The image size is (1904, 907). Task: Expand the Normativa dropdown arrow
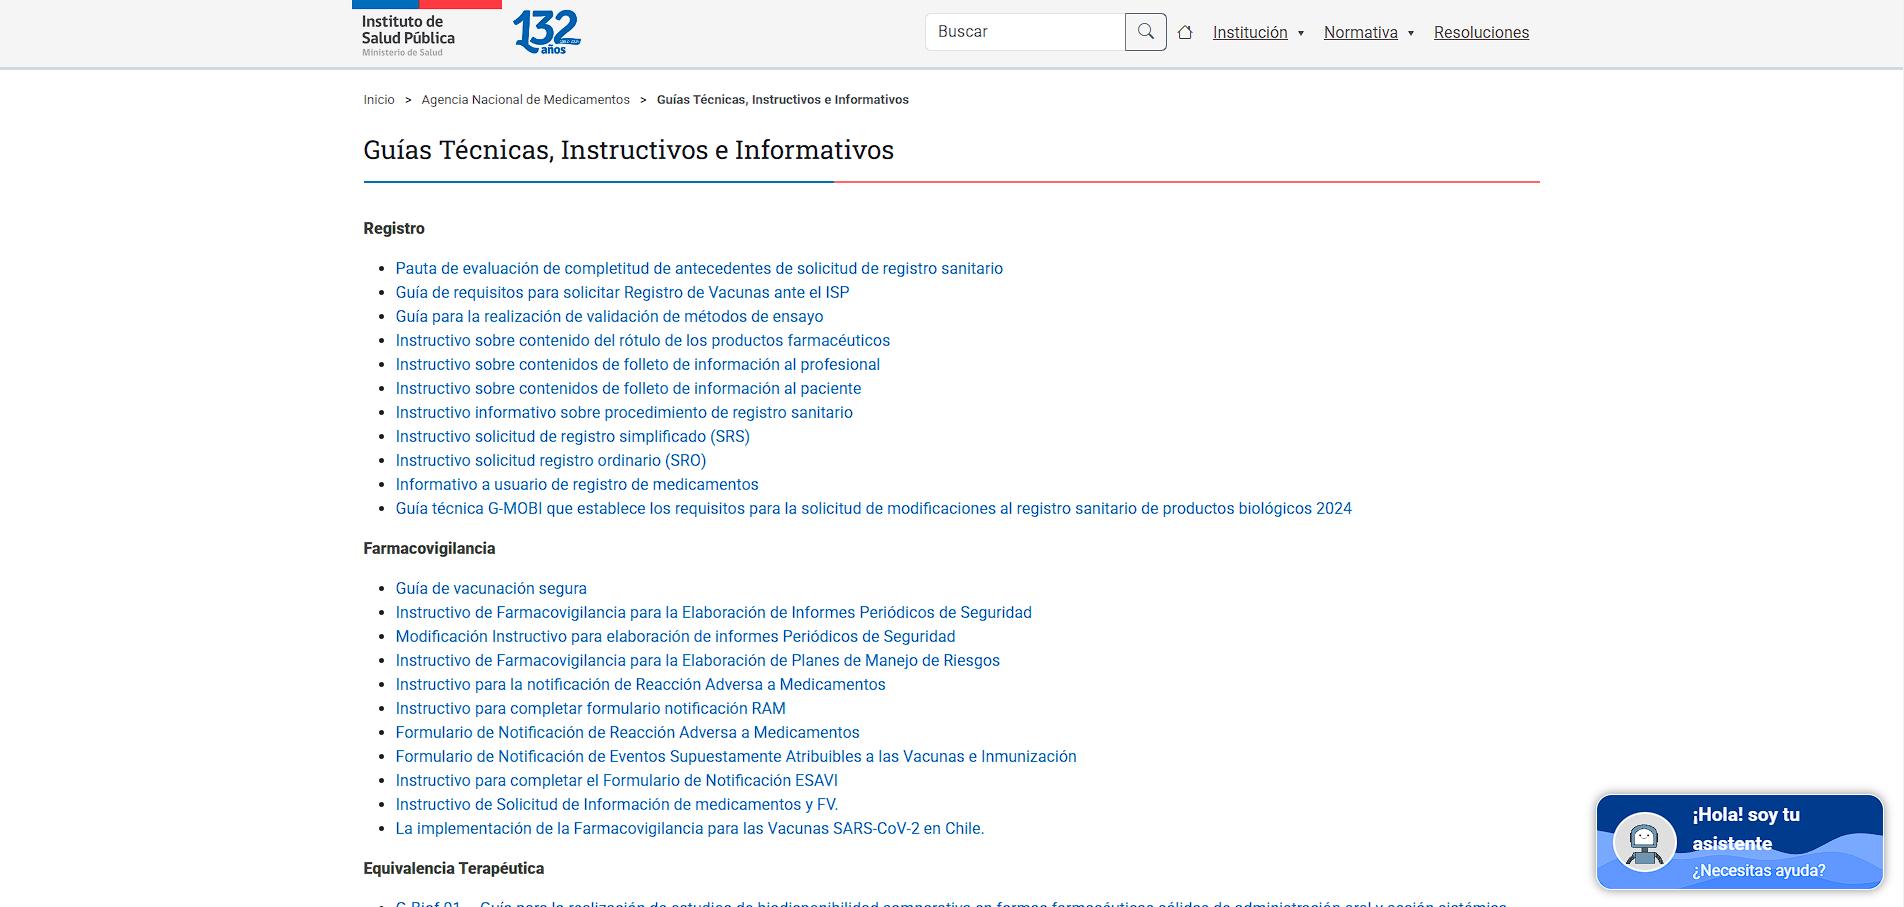[1411, 33]
